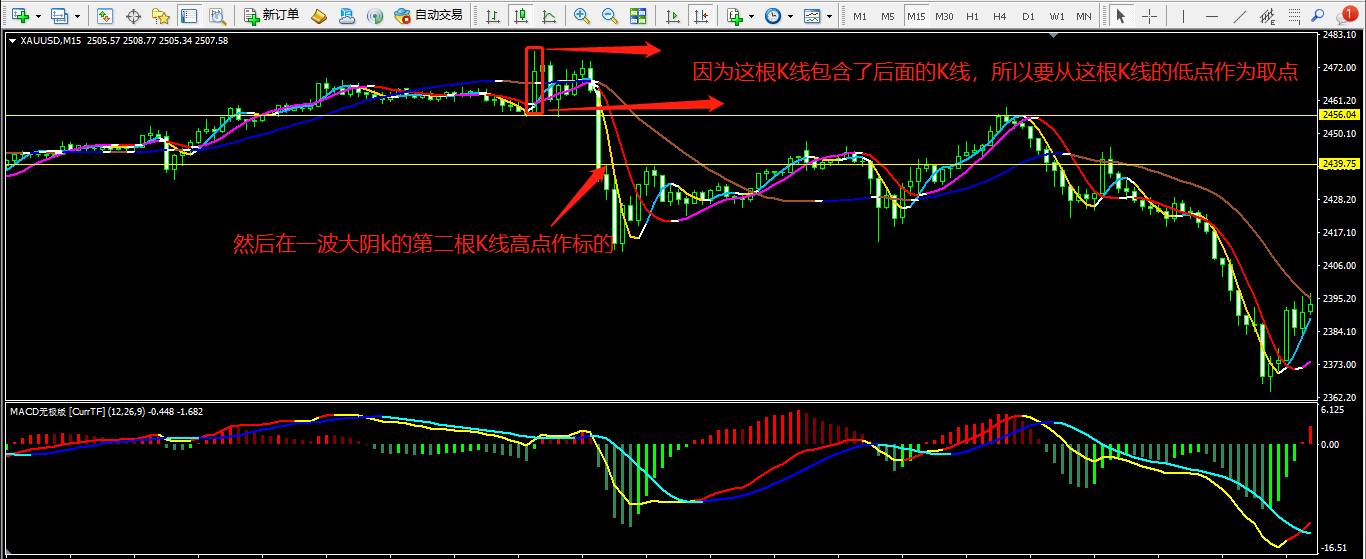The image size is (1366, 559).
Task: Switch chart to candlestick mode
Action: (x=520, y=16)
